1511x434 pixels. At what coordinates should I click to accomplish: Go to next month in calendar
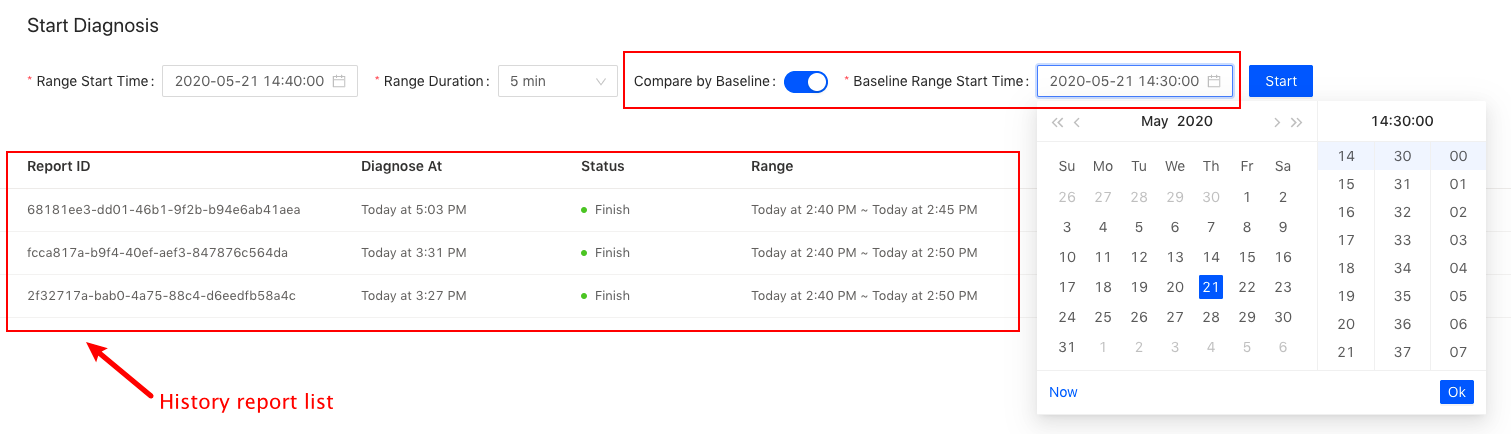[x=1277, y=122]
